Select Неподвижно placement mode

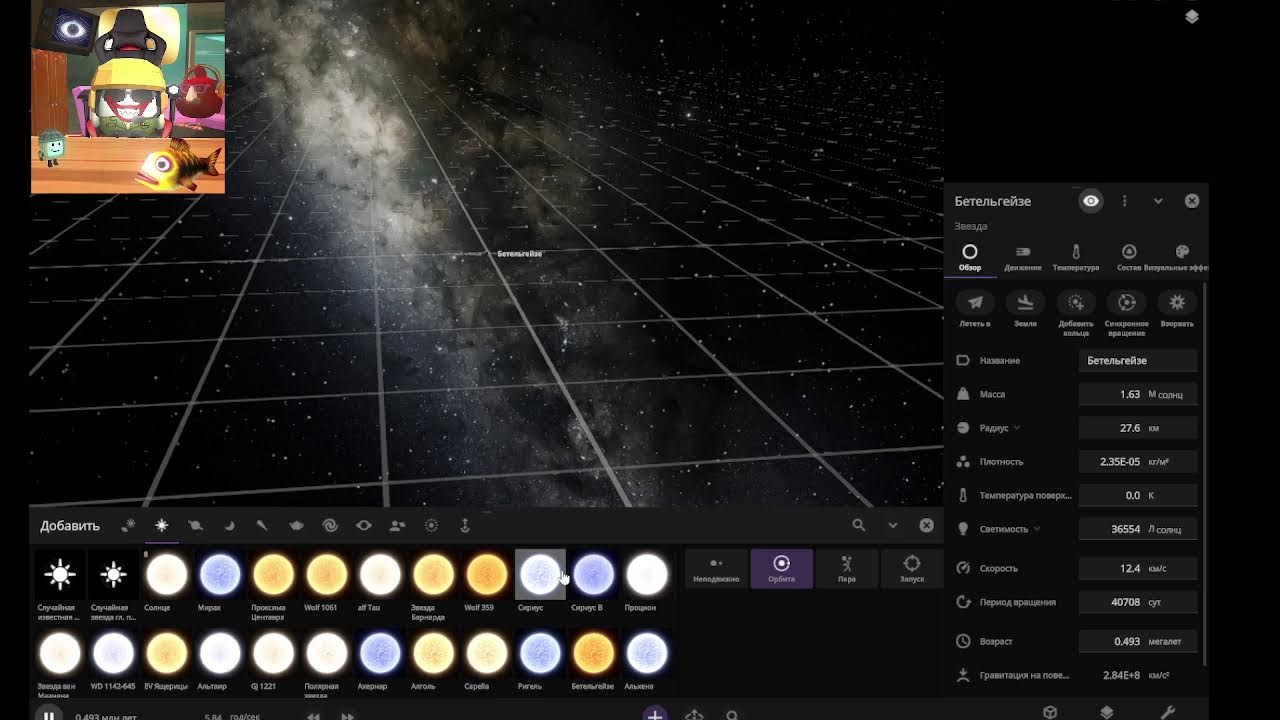coord(716,569)
